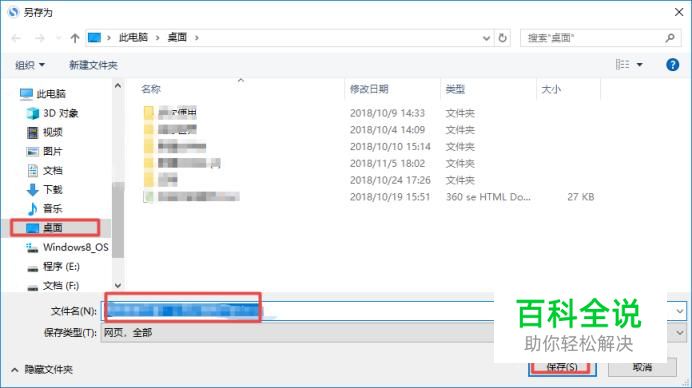The width and height of the screenshot is (692, 388).
Task: Open recent locations dropdown arrow
Action: (x=58, y=38)
